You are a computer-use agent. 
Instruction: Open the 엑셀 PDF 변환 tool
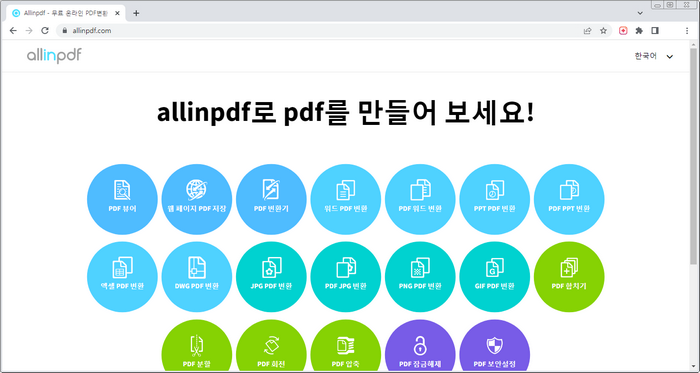(x=122, y=277)
